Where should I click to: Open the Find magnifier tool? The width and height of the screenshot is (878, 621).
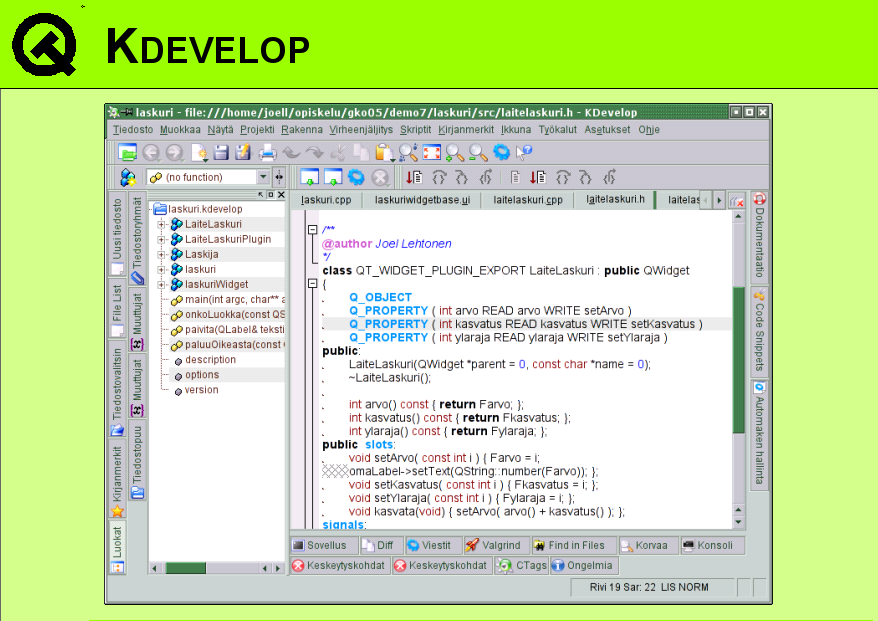408,152
